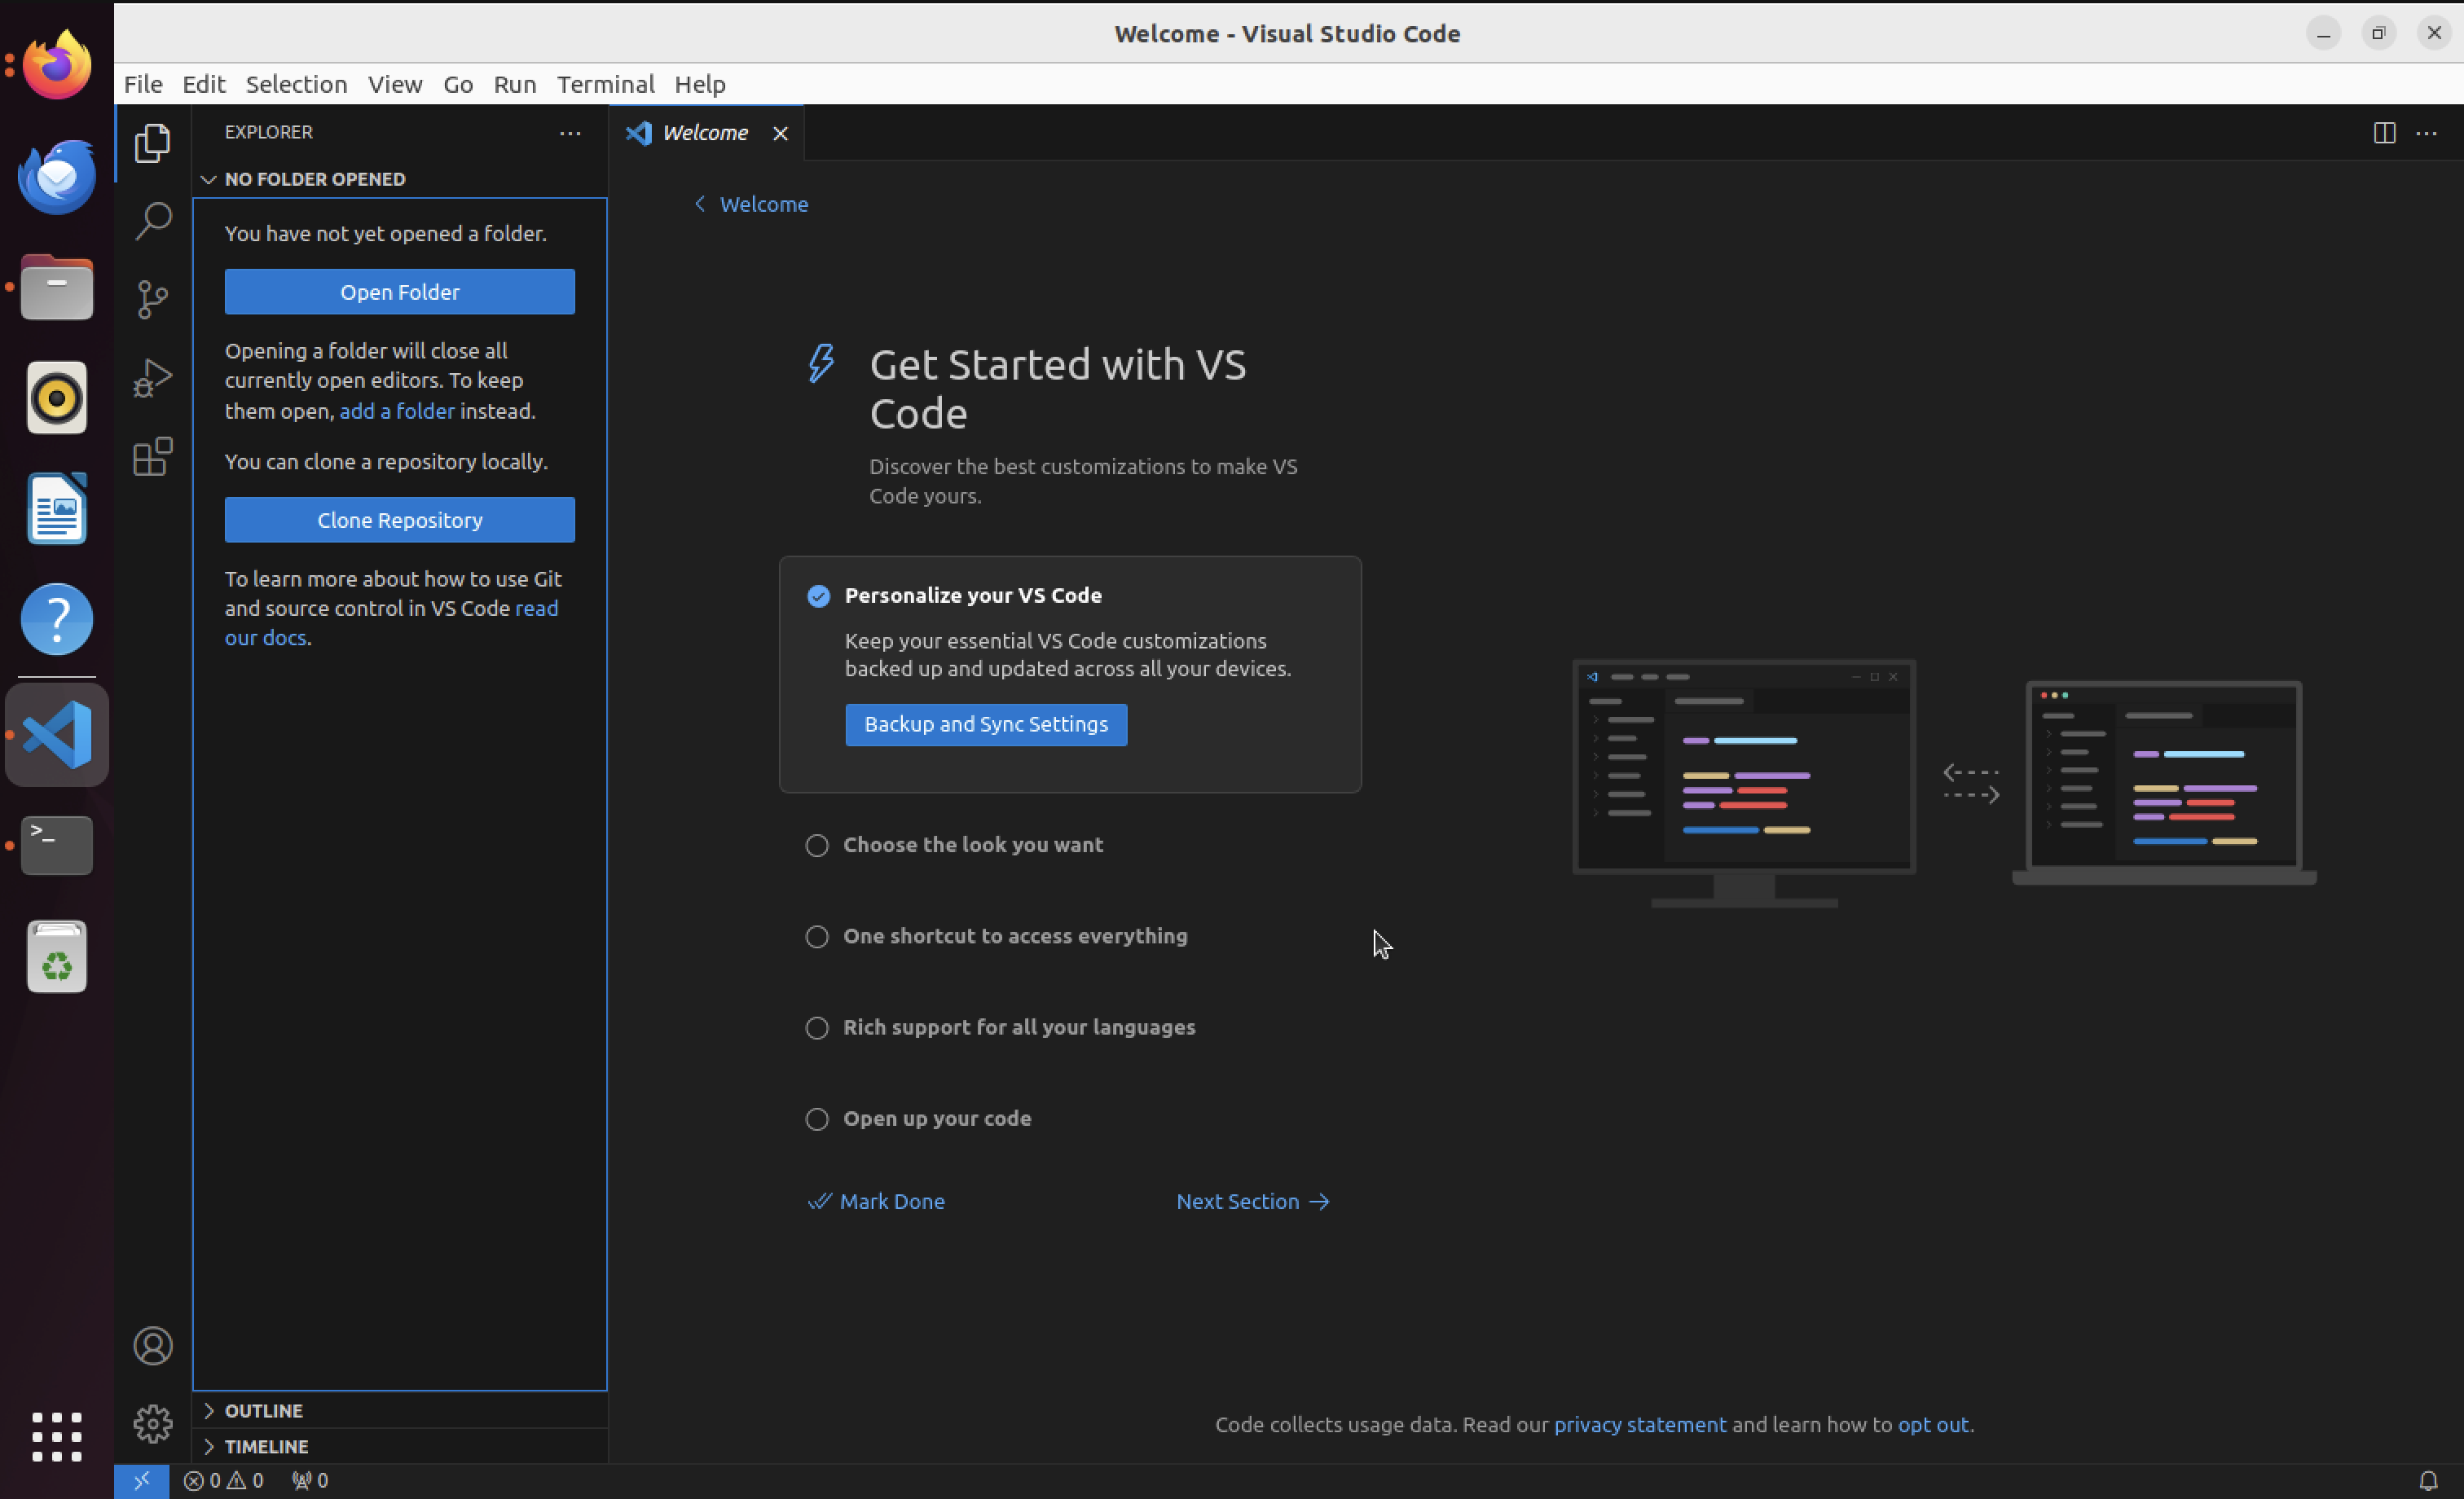Click Backup and Sync Settings button
The height and width of the screenshot is (1499, 2464).
(x=986, y=724)
